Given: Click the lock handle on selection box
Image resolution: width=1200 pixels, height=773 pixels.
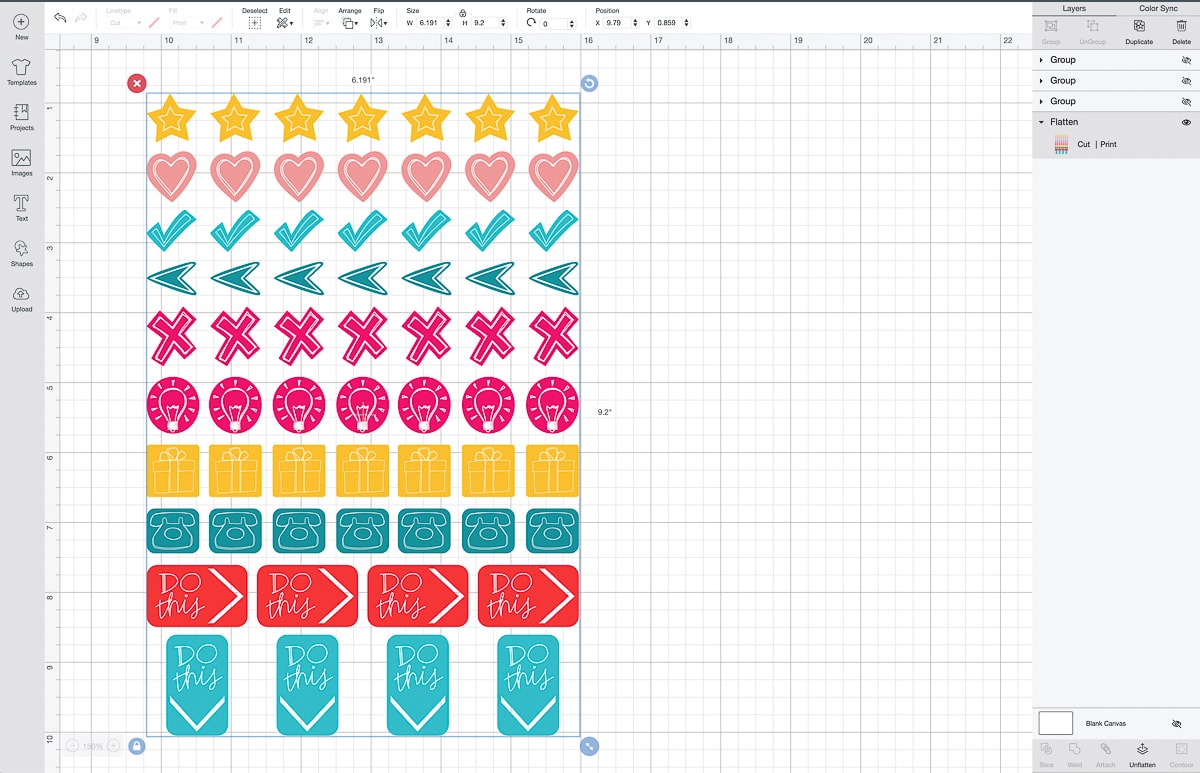Looking at the screenshot, I should 137,745.
